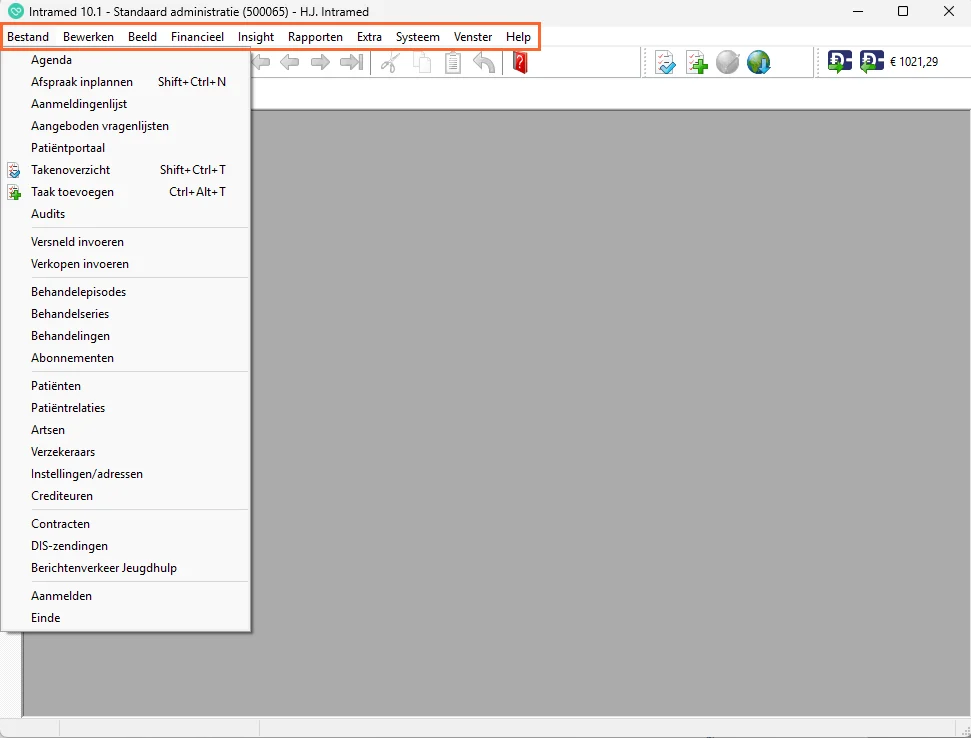Choose Einde to exit the application

pyautogui.click(x=46, y=618)
